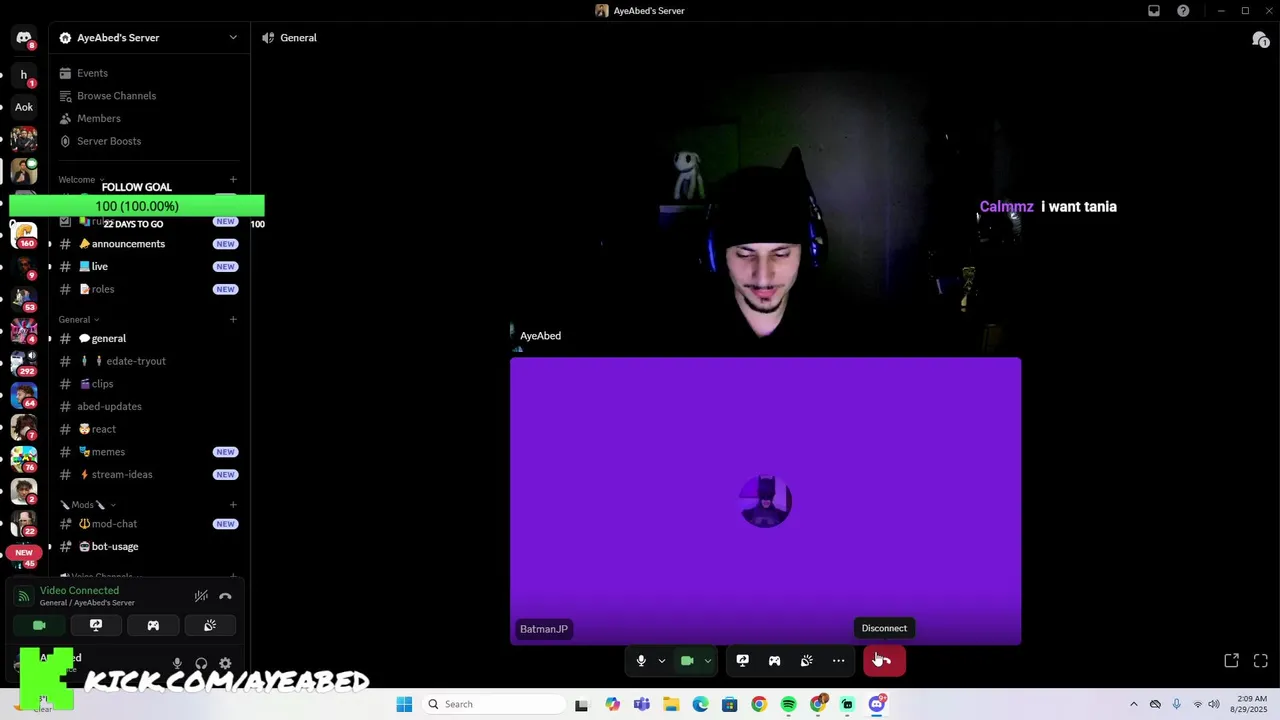
Task: Open Discord inbox icon in title bar
Action: click(1154, 11)
